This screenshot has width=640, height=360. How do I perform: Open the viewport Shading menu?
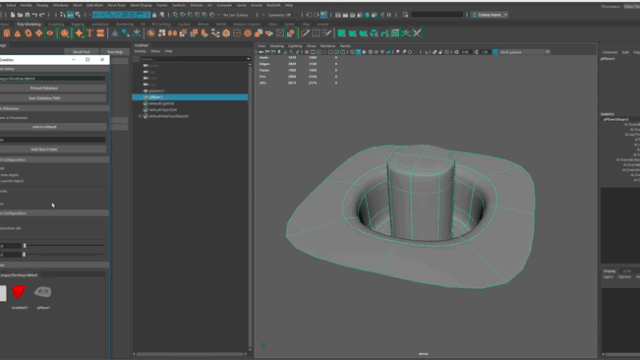(x=276, y=46)
